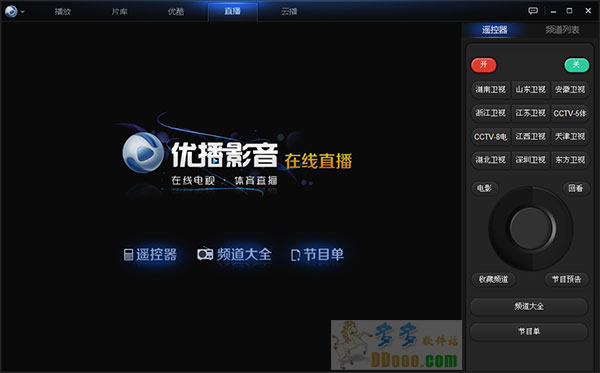
Task: Open 遥控器 link with remote icon in main area
Action: [150, 254]
